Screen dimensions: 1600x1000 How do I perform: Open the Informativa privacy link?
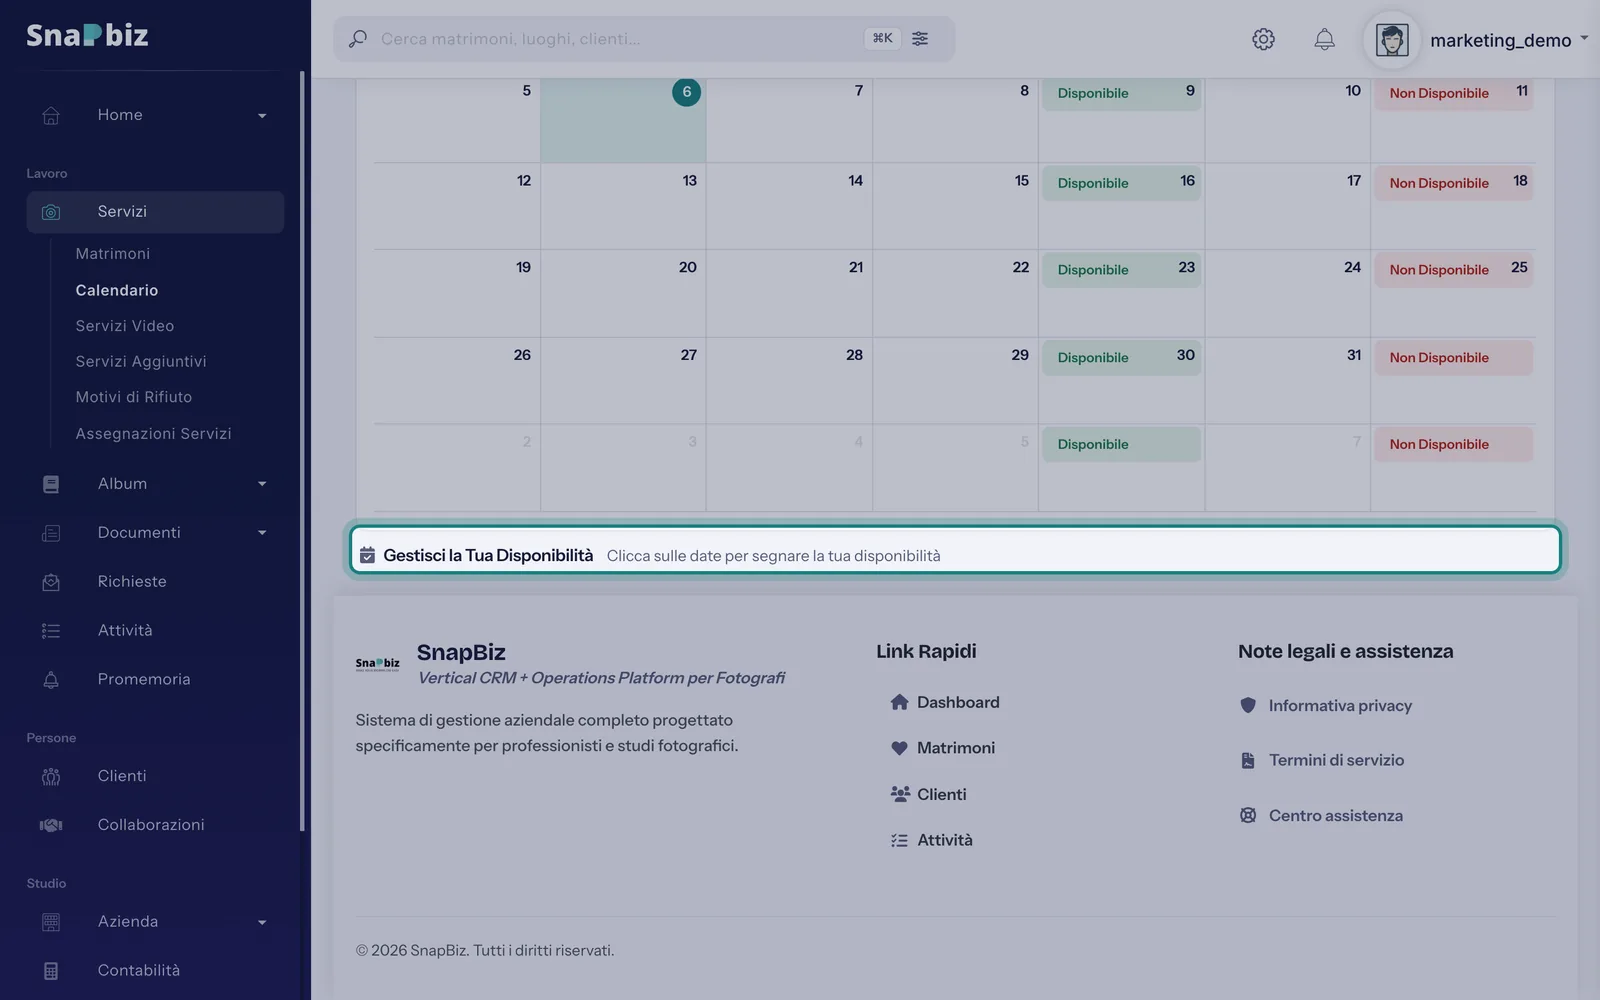(x=1326, y=705)
